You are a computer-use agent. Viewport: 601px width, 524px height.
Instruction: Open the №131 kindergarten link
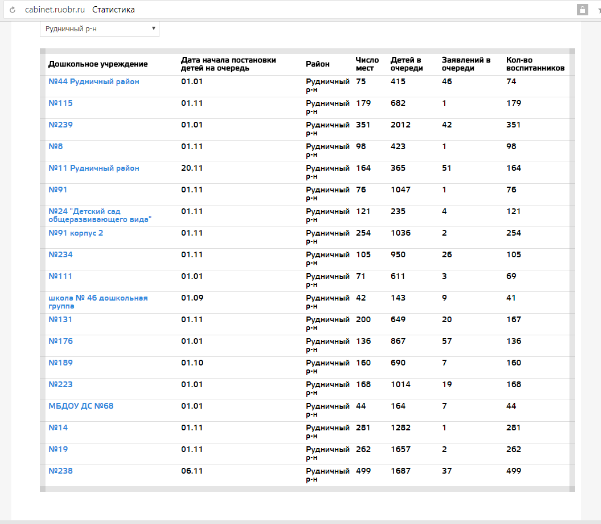click(x=60, y=319)
